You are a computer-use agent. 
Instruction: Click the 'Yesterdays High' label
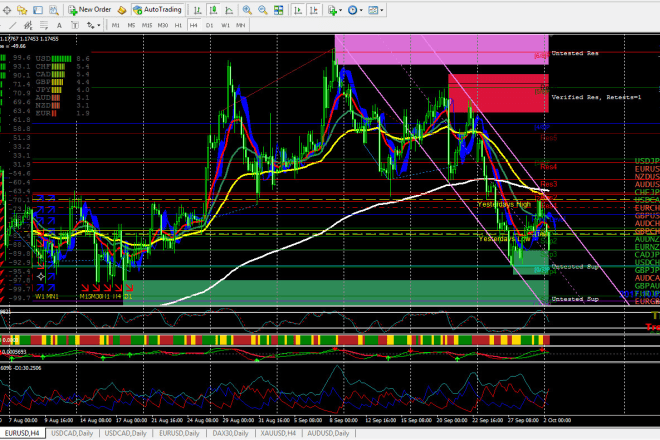point(504,204)
